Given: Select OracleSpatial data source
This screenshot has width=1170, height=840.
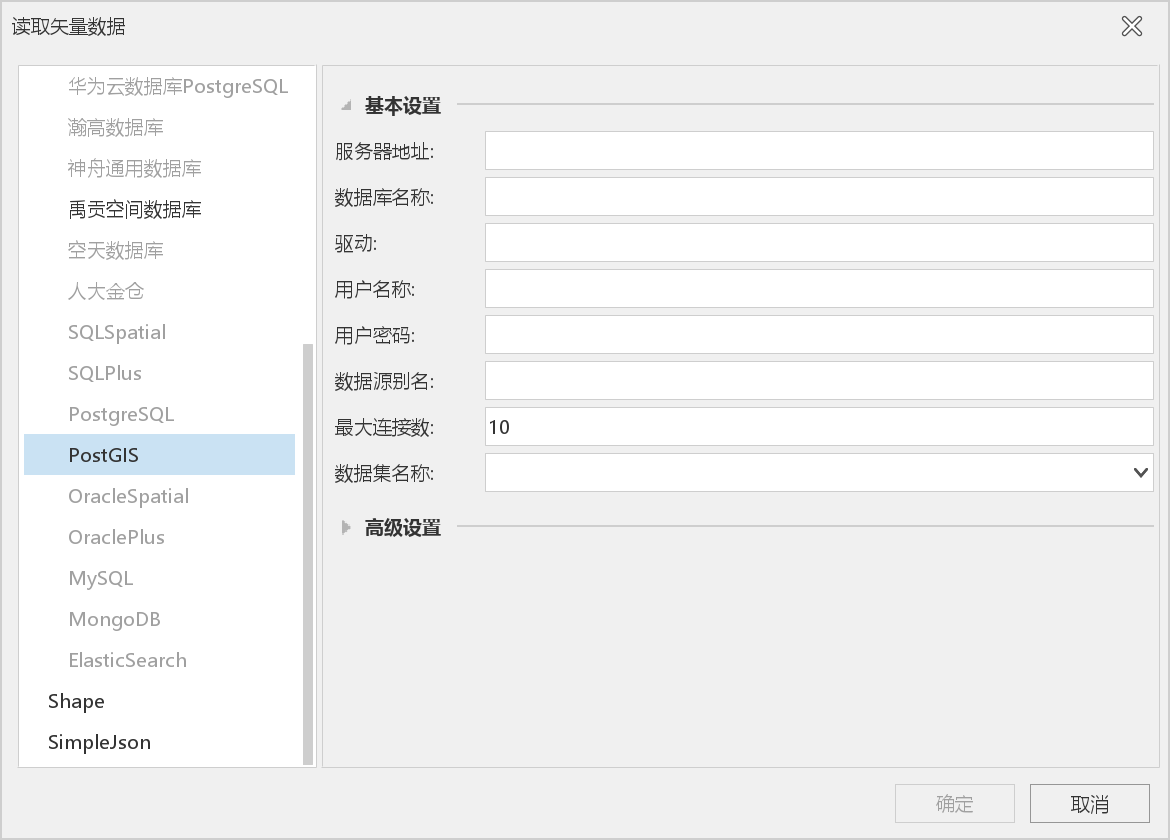Looking at the screenshot, I should pyautogui.click(x=128, y=497).
